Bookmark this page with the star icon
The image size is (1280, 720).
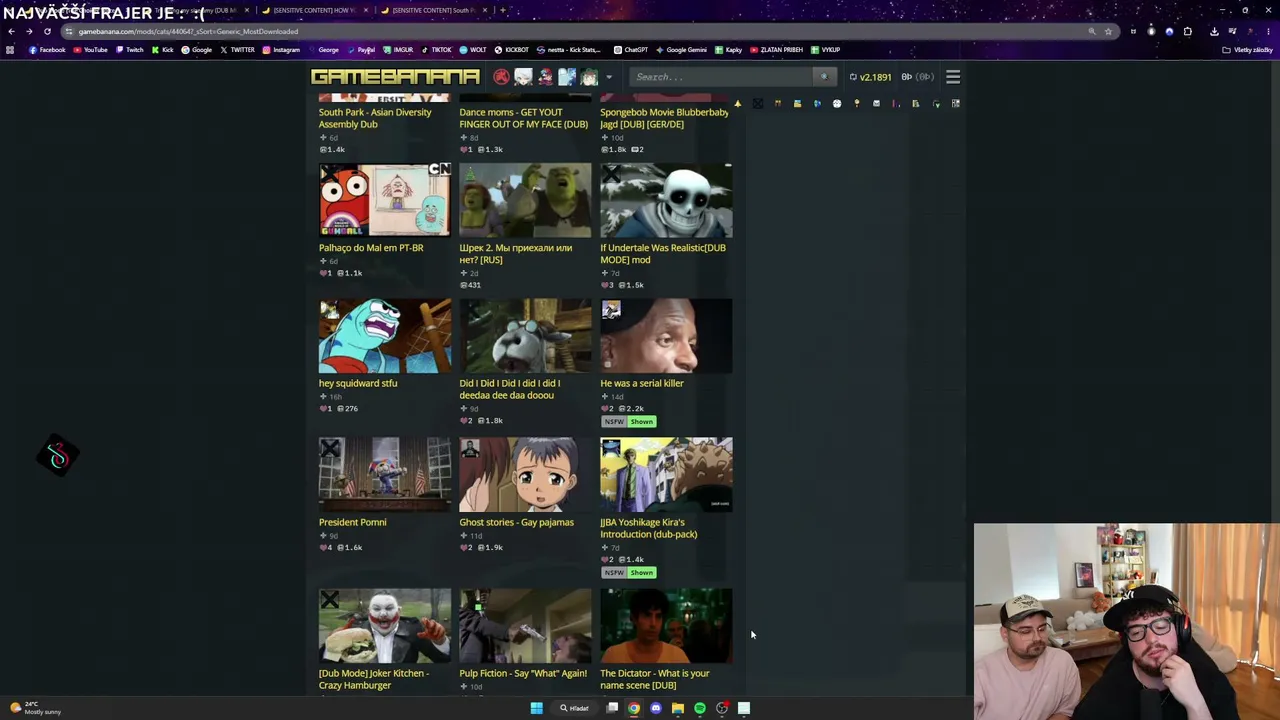click(x=1108, y=31)
